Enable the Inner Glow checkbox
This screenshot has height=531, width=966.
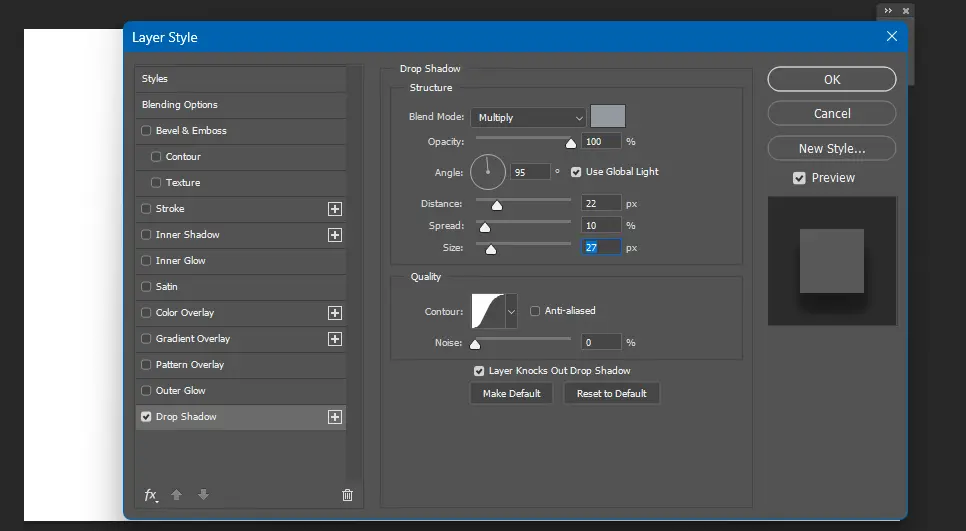tap(146, 261)
